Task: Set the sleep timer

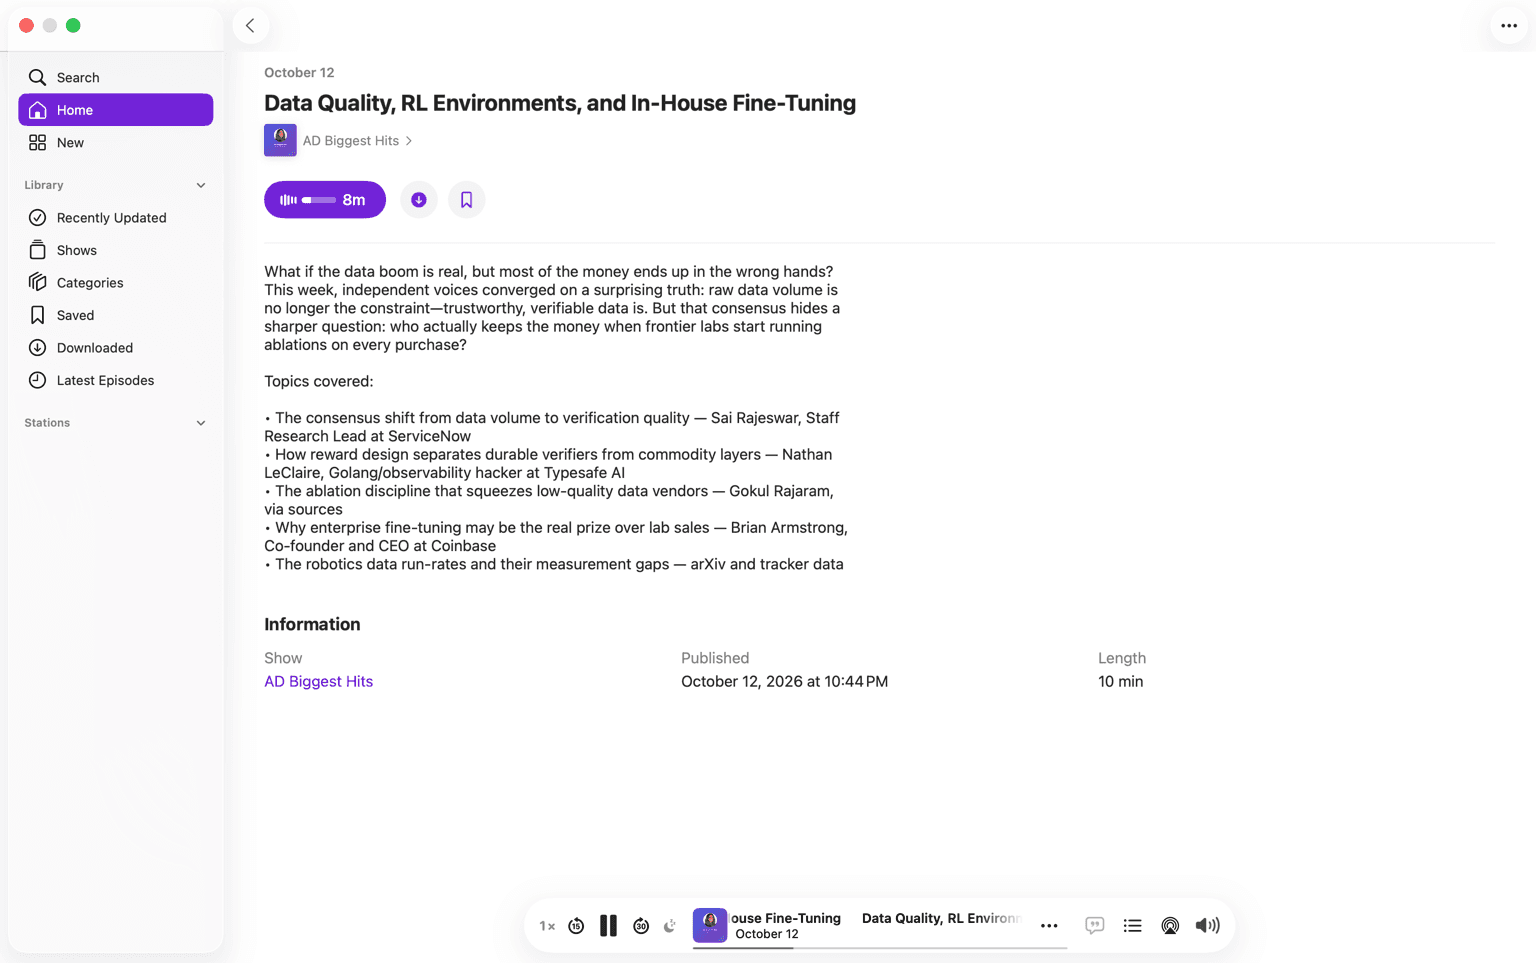Action: tap(670, 926)
